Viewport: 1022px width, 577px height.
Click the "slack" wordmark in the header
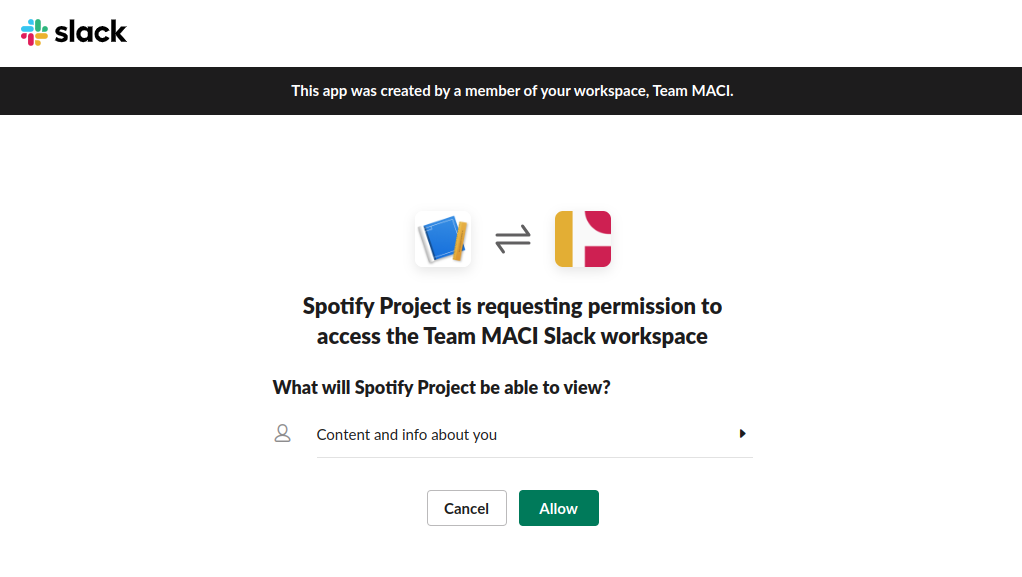pos(93,31)
